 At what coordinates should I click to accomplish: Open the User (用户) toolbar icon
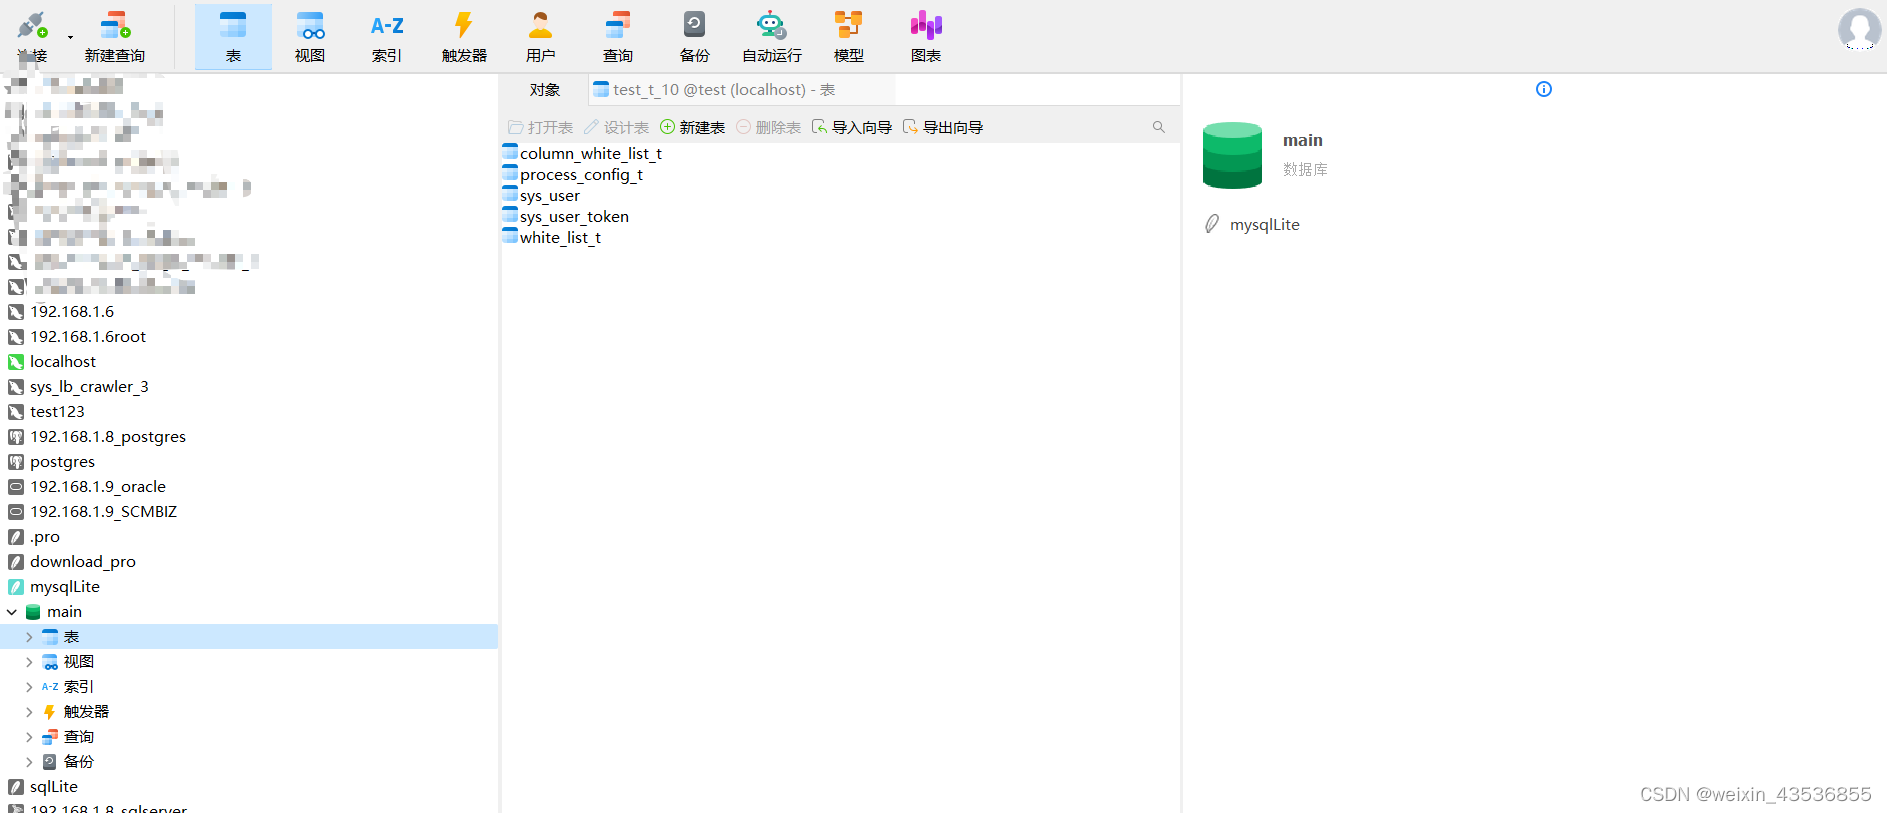(541, 36)
